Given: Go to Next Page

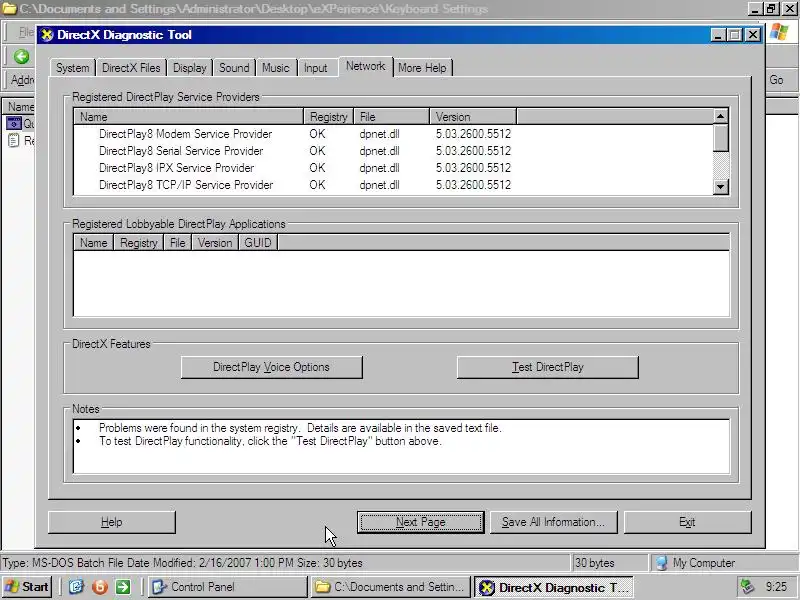Looking at the screenshot, I should 421,522.
